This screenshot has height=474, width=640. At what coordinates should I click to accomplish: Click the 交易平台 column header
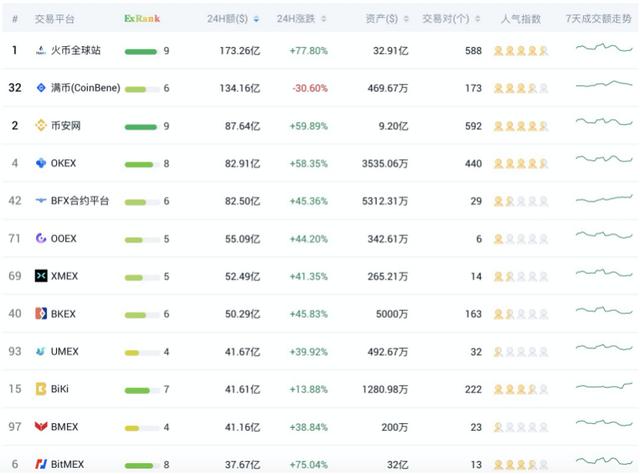click(54, 19)
